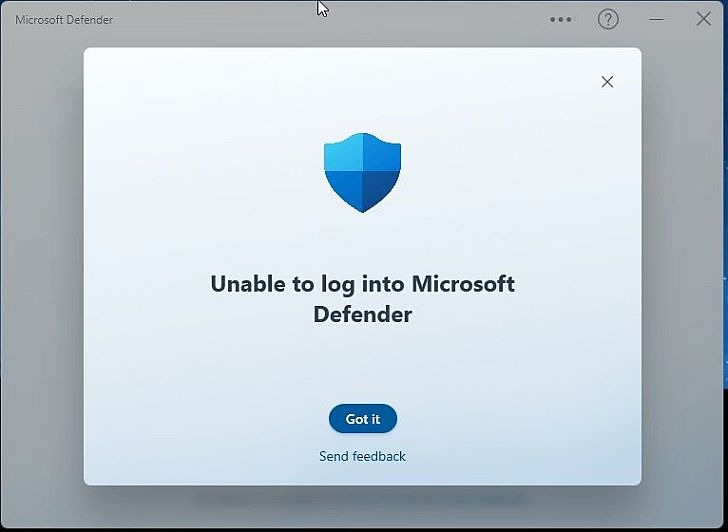728x532 pixels.
Task: Expand the ellipsis menu in title bar
Action: [560, 19]
